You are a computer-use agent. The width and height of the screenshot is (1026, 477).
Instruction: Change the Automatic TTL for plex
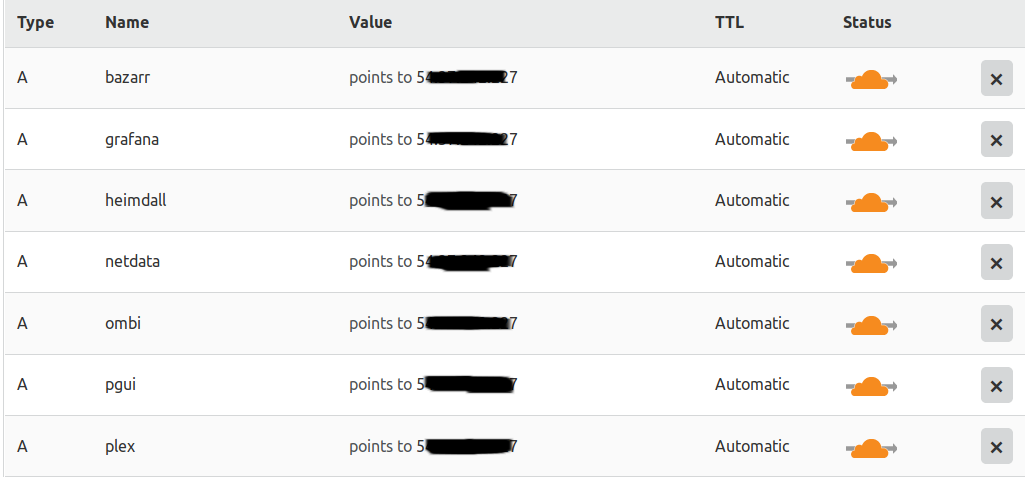(x=752, y=446)
